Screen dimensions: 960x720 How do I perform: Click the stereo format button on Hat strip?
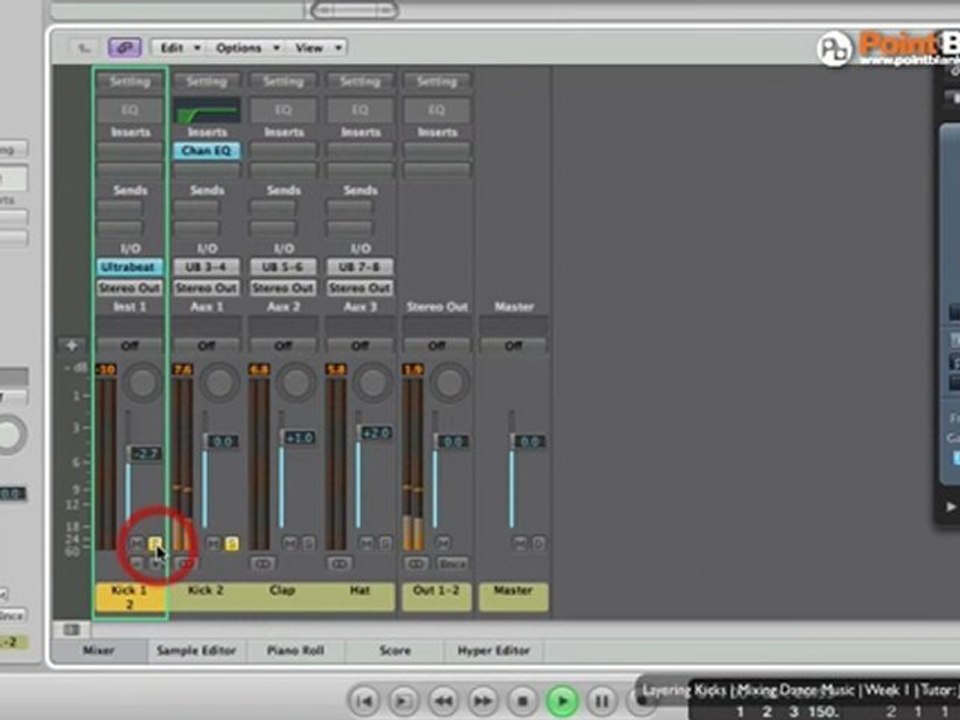[x=339, y=563]
